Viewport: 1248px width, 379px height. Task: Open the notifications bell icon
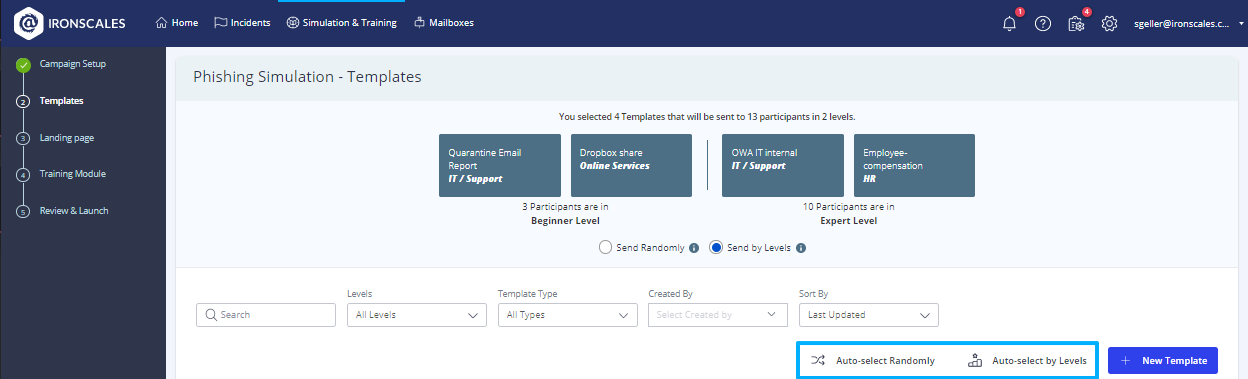[x=1009, y=23]
